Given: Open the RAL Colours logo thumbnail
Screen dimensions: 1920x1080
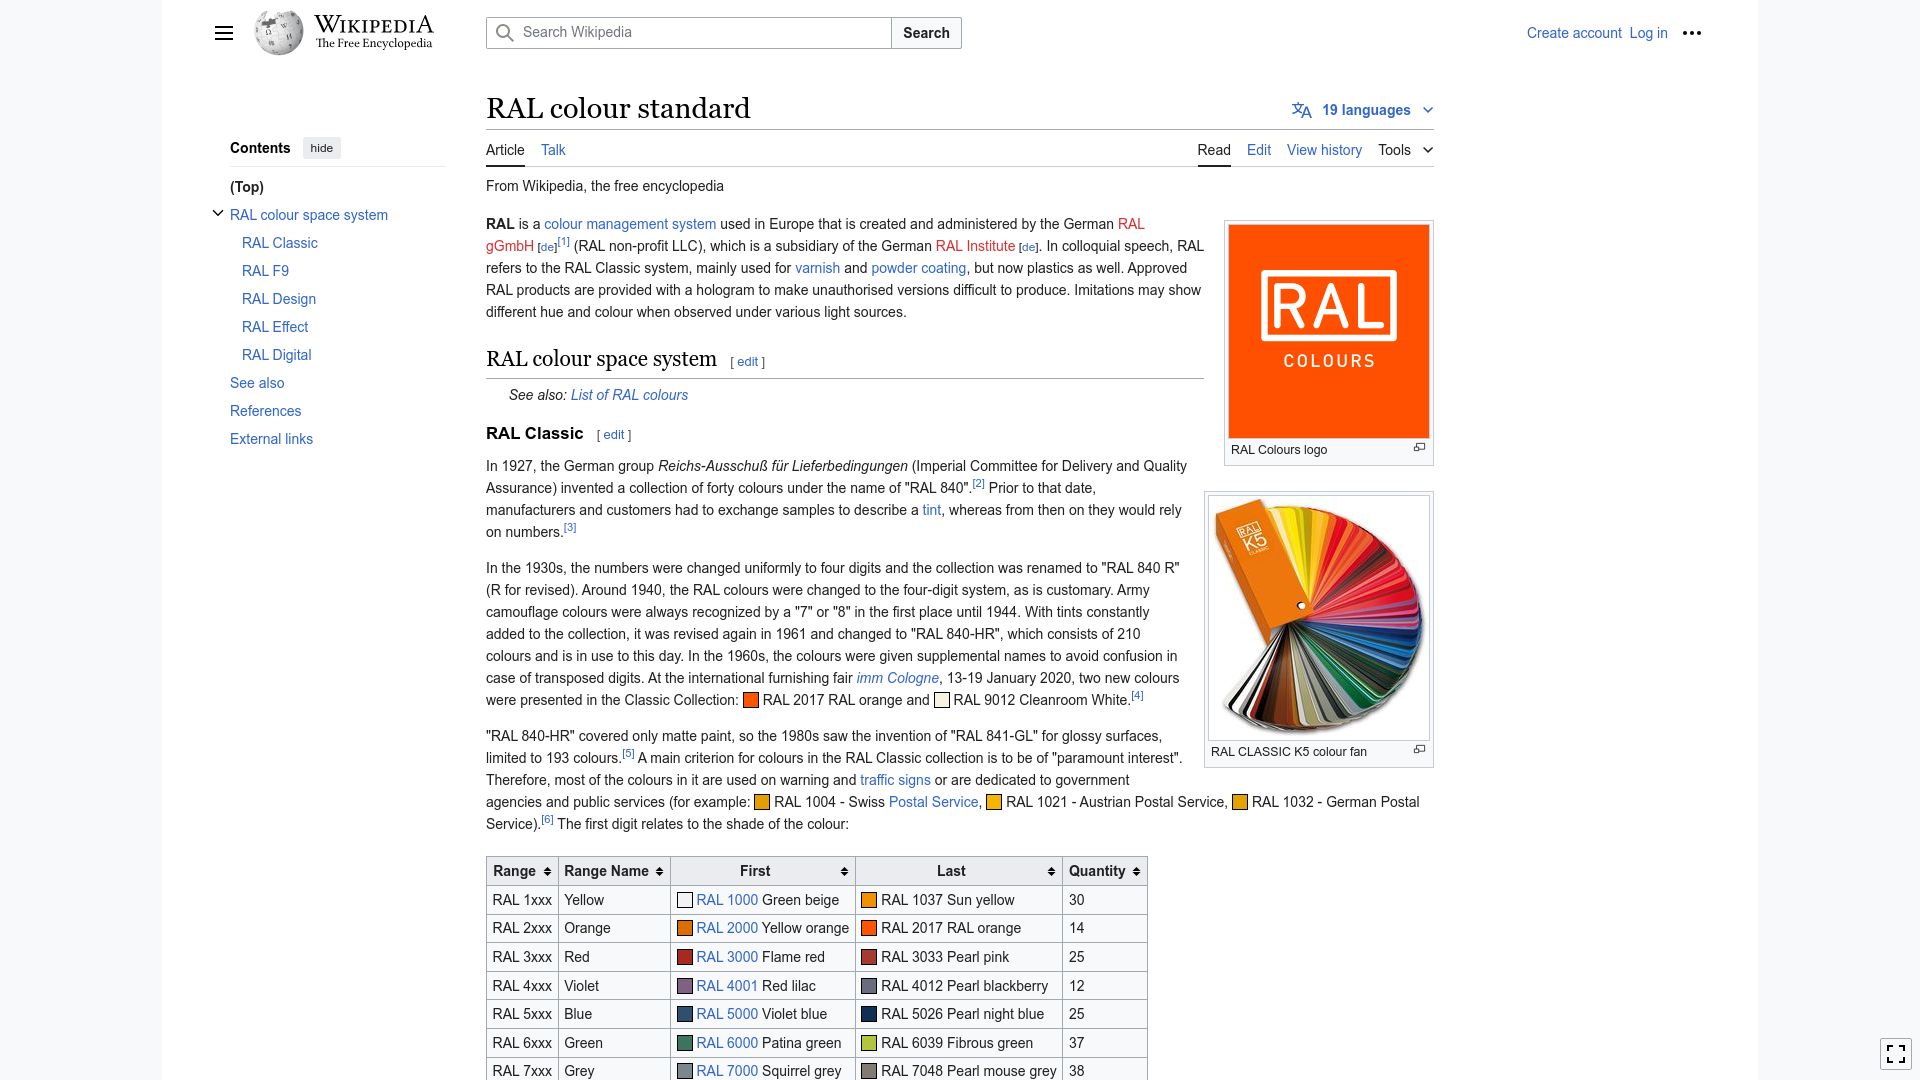Looking at the screenshot, I should [x=1329, y=331].
